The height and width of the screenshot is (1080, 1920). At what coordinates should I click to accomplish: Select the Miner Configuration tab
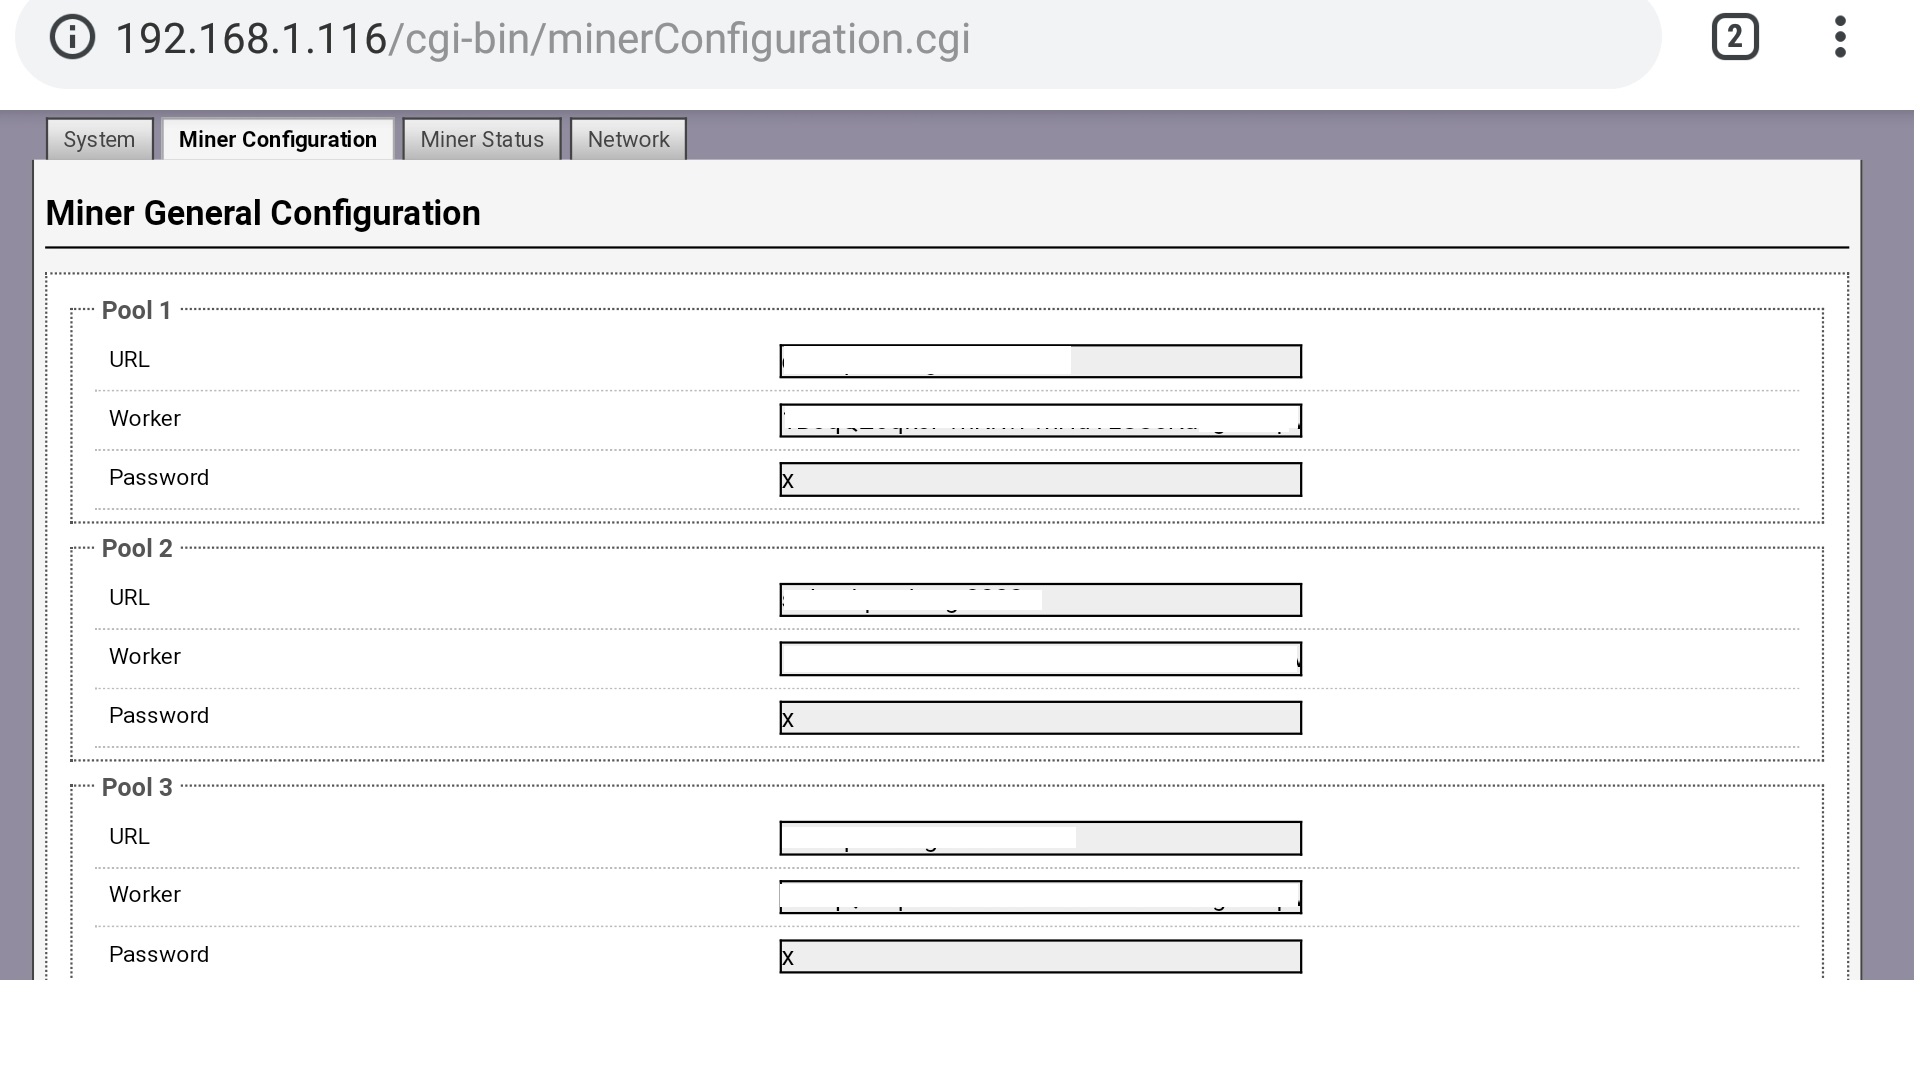tap(278, 139)
